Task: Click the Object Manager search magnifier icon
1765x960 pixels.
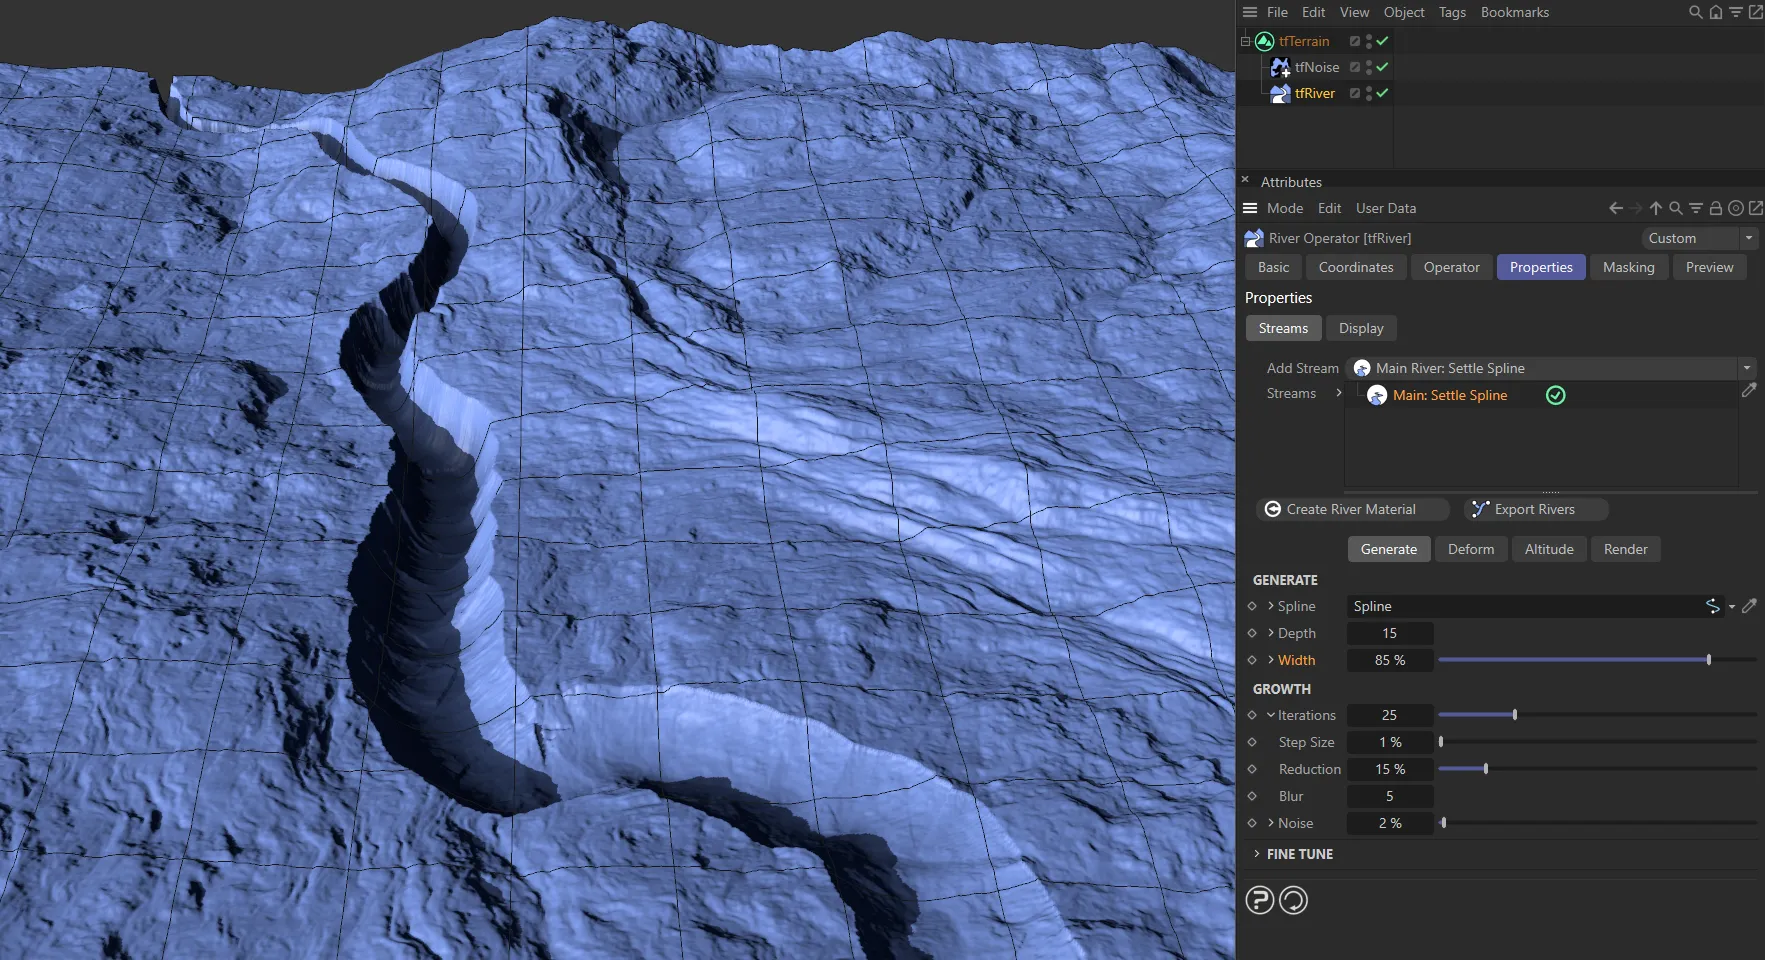Action: [1695, 12]
